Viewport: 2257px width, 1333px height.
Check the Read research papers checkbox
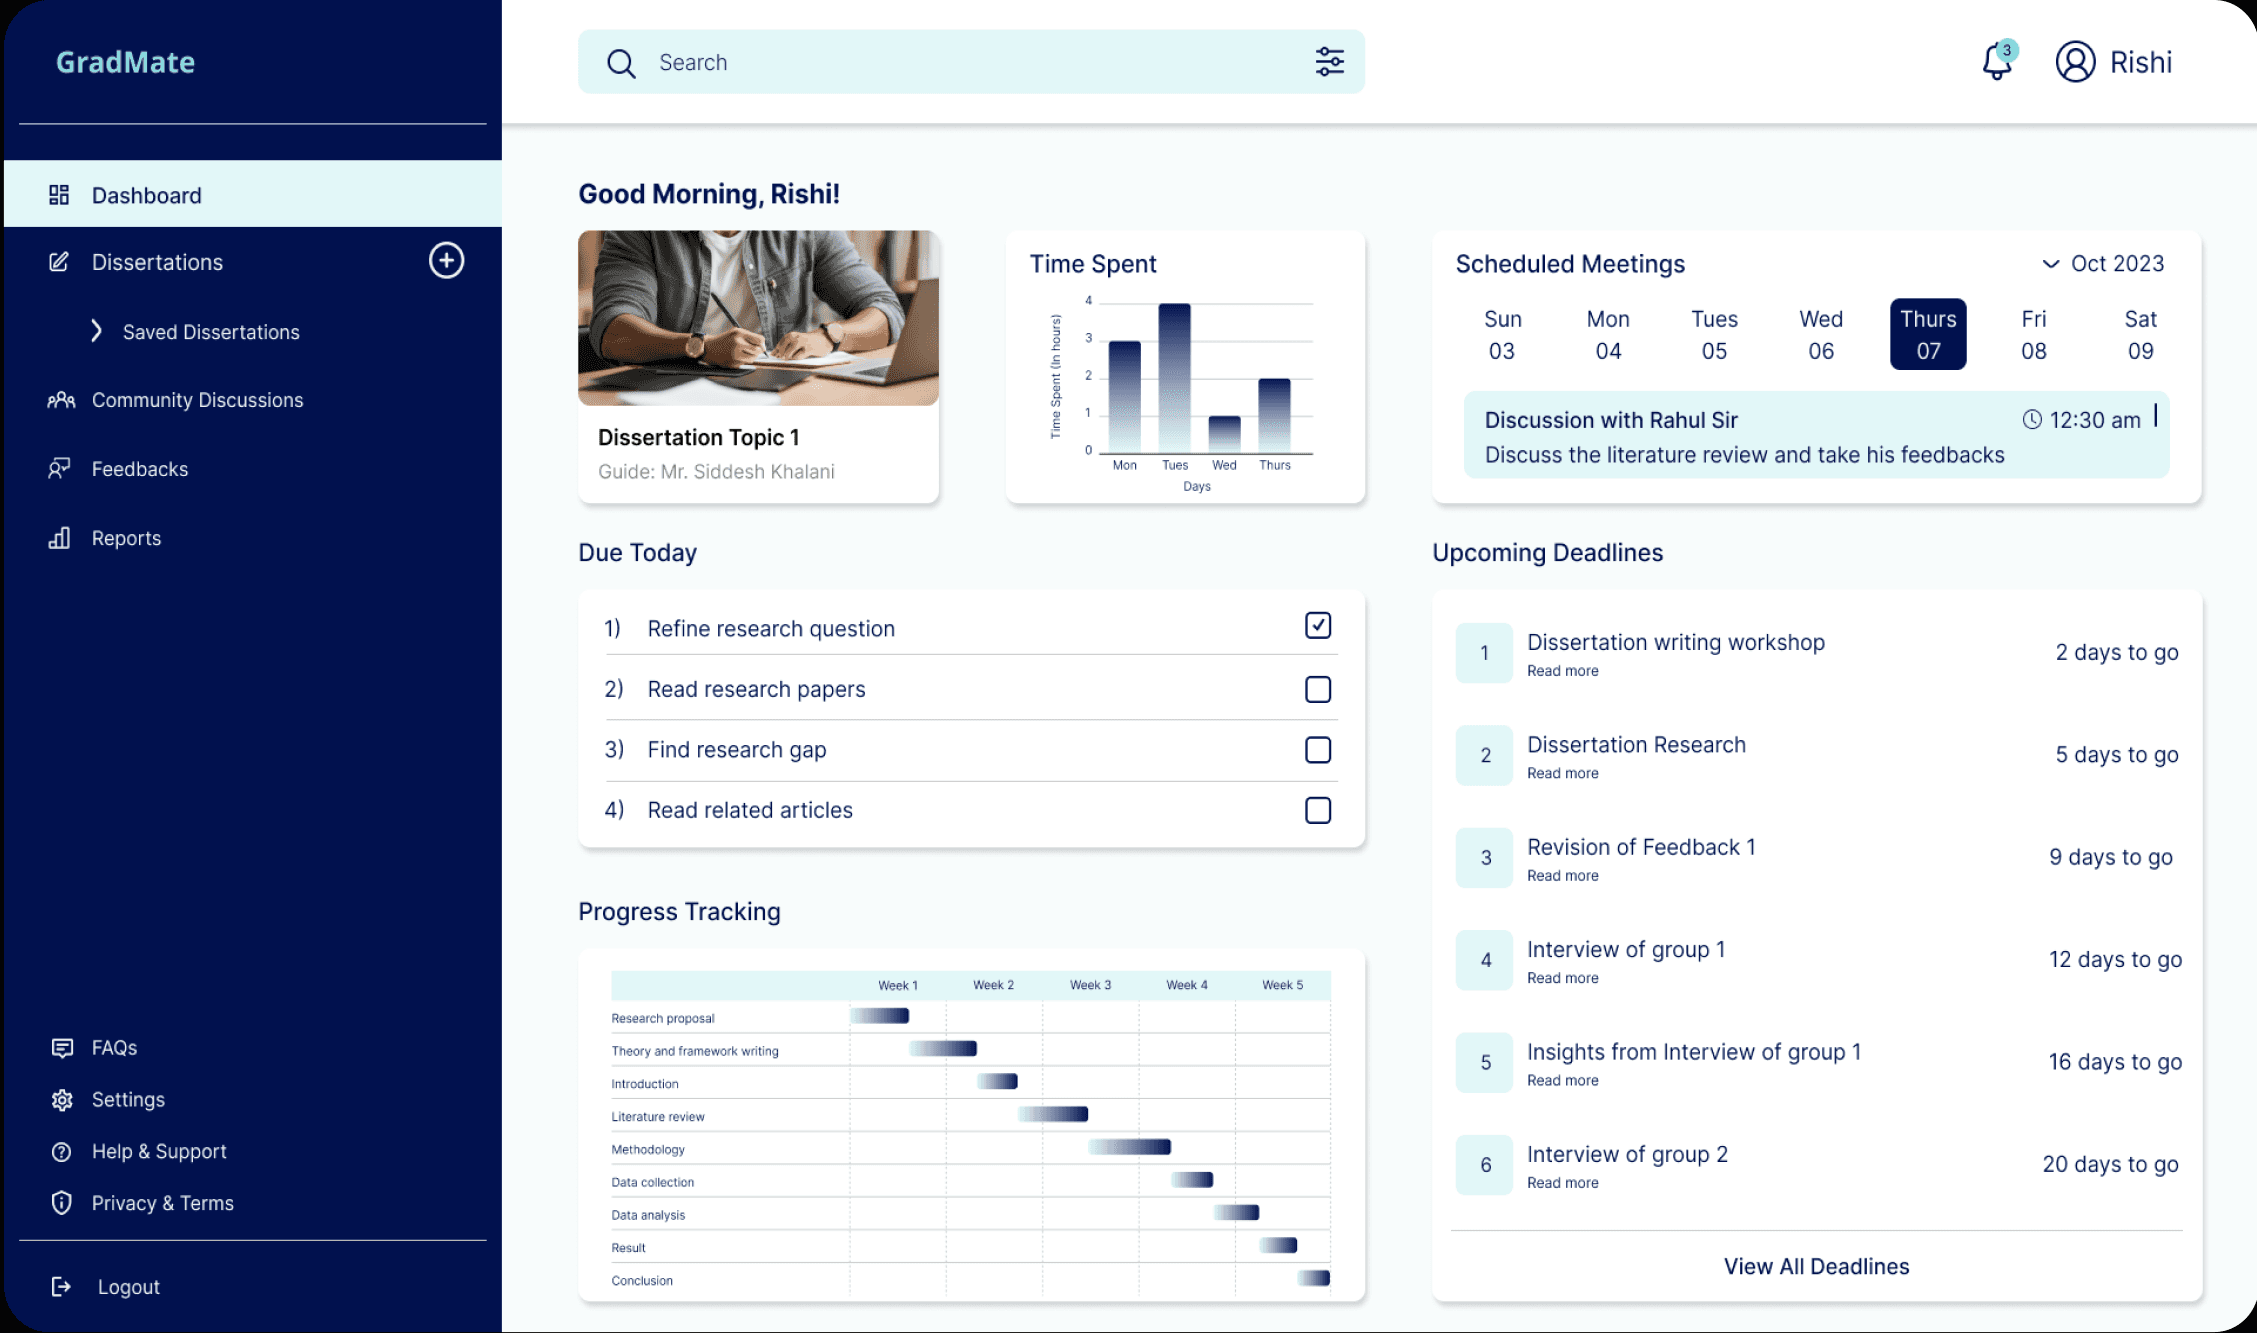point(1317,690)
